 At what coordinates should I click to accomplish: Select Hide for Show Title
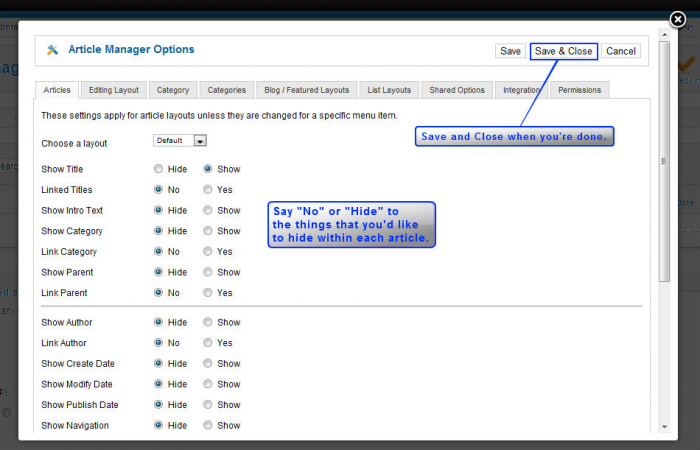click(158, 169)
